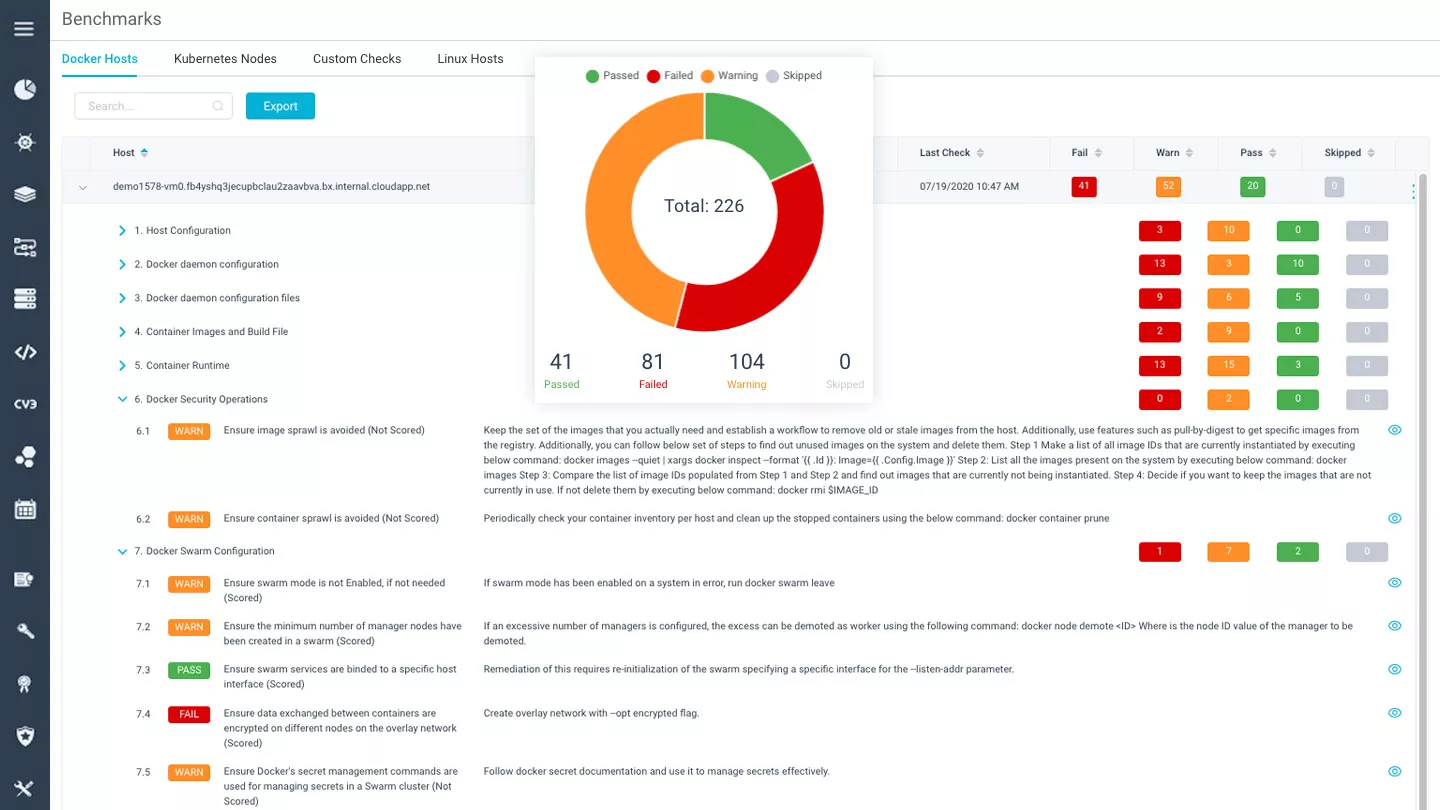Image resolution: width=1440 pixels, height=810 pixels.
Task: View details of check 7.2
Action: pyautogui.click(x=1395, y=626)
